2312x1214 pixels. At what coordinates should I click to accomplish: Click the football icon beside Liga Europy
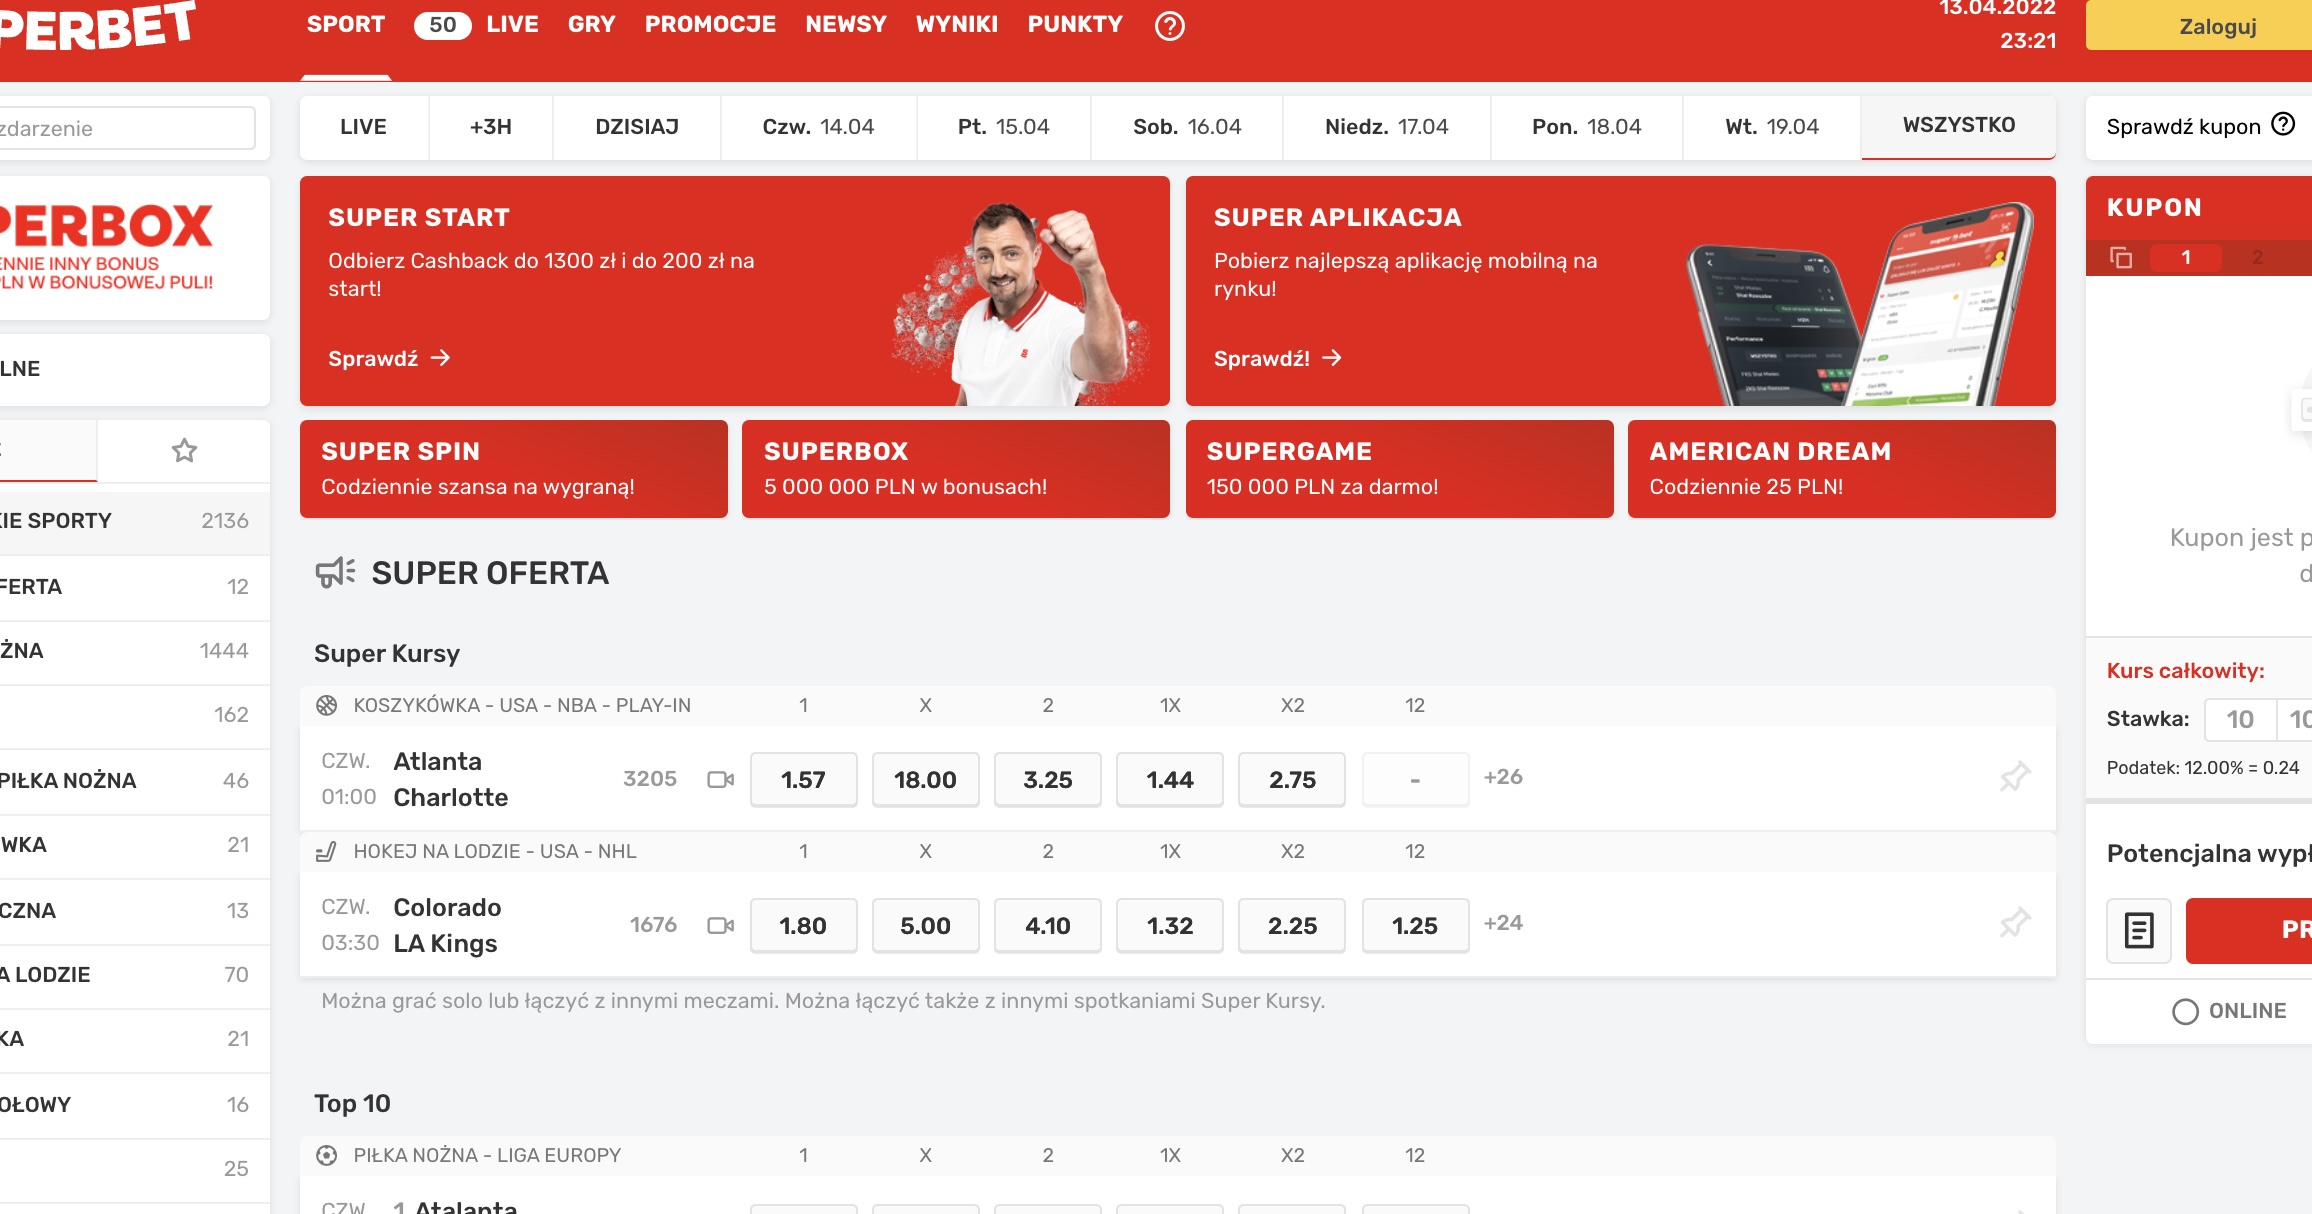pos(326,1155)
